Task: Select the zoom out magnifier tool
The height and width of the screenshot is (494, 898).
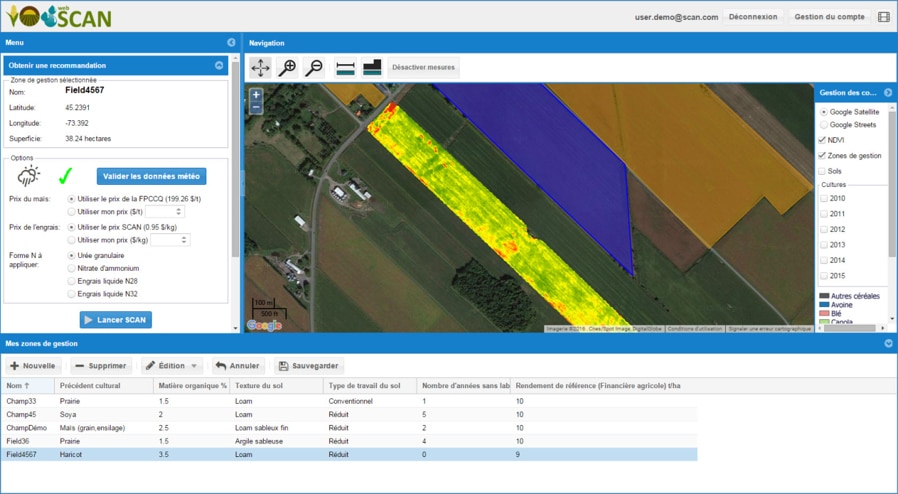Action: (x=314, y=68)
